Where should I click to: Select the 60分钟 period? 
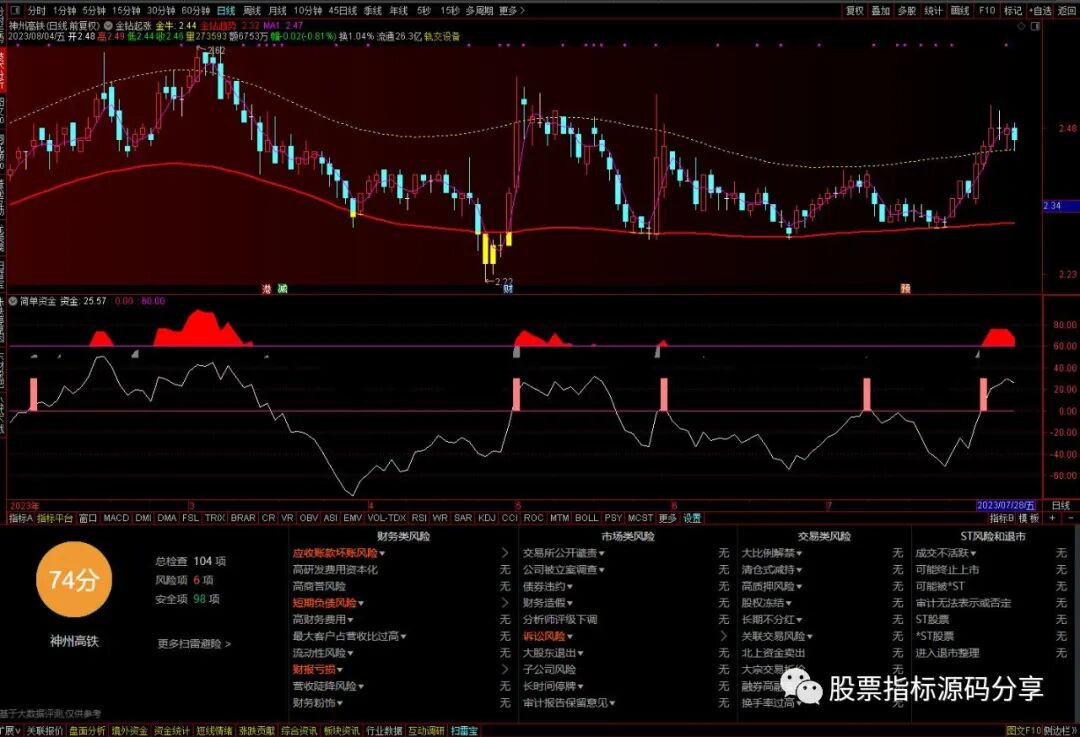click(196, 10)
